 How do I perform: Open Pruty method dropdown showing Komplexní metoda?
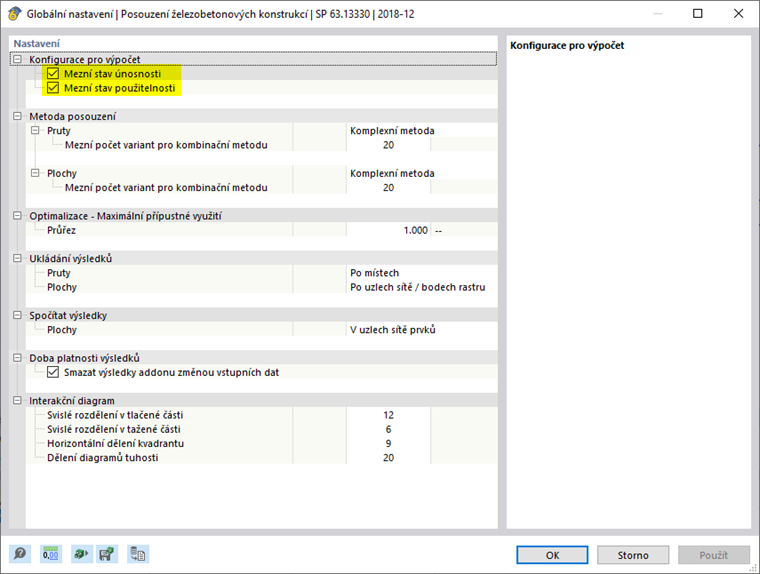(422, 130)
